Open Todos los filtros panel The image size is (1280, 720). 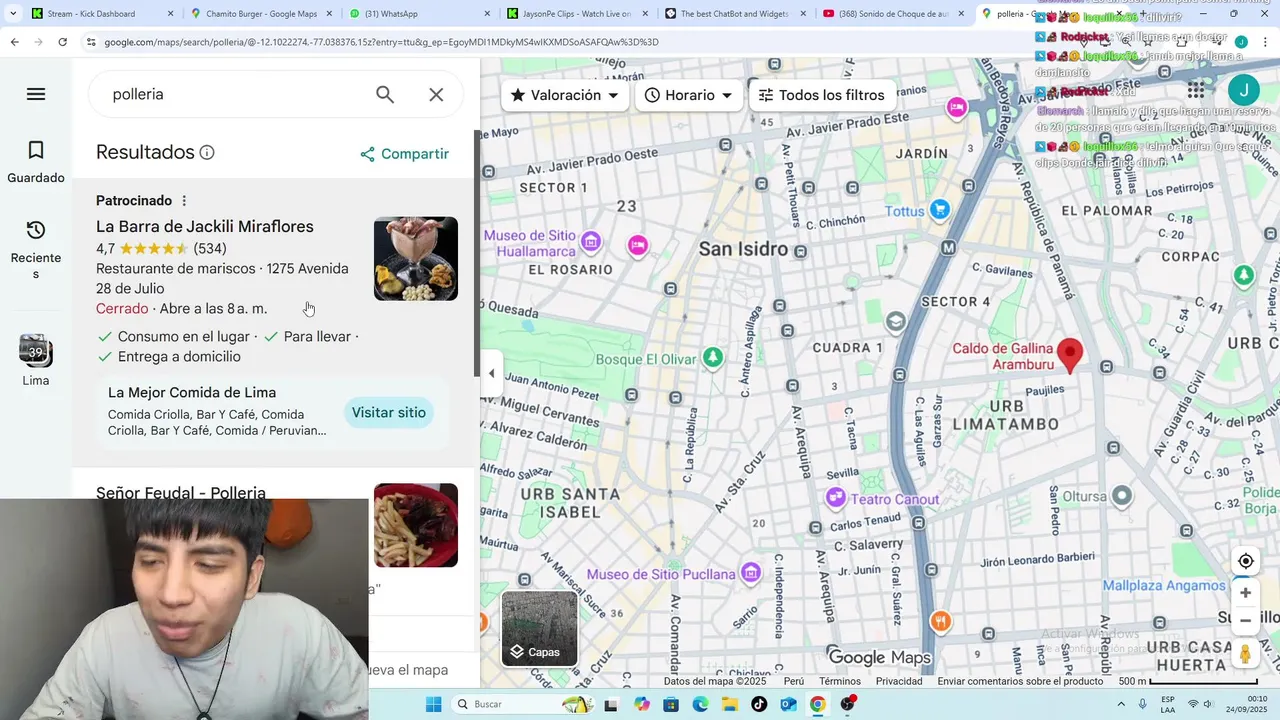coord(821,95)
